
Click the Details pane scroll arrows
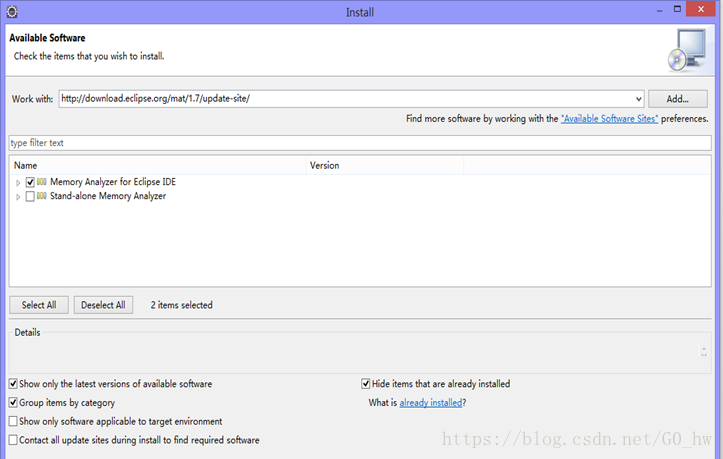coord(704,352)
